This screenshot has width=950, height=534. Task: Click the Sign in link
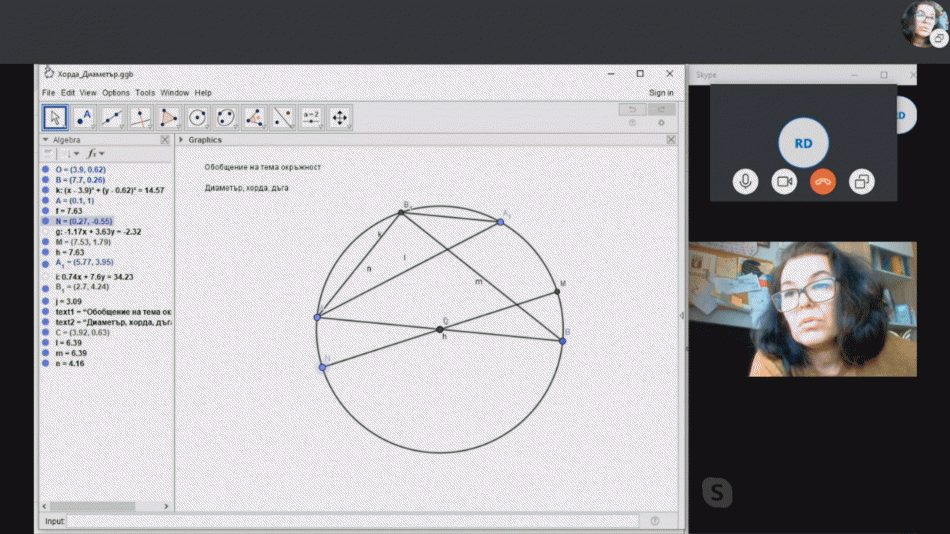[x=661, y=93]
